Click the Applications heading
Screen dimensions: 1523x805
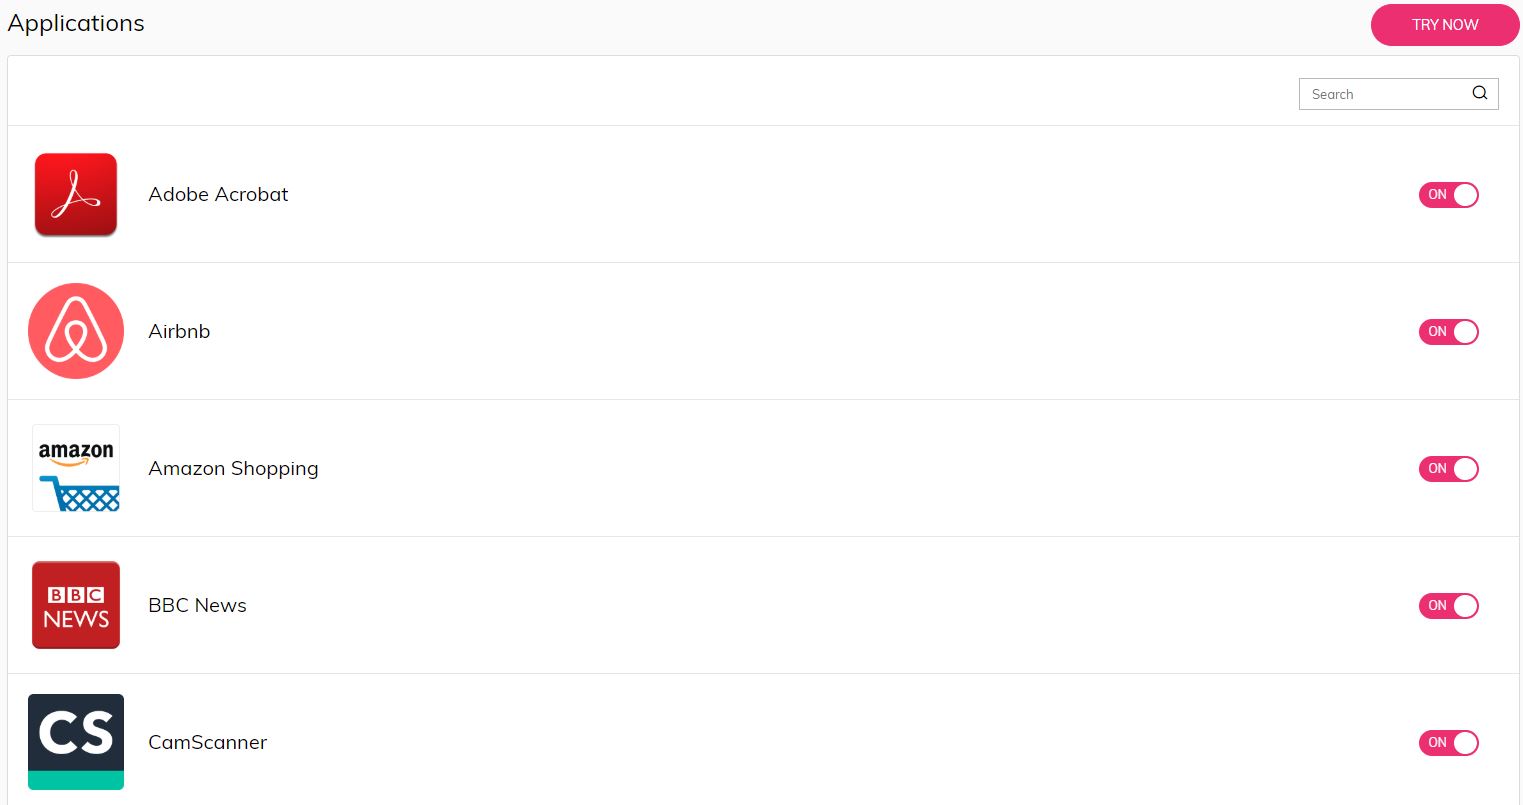pyautogui.click(x=76, y=23)
